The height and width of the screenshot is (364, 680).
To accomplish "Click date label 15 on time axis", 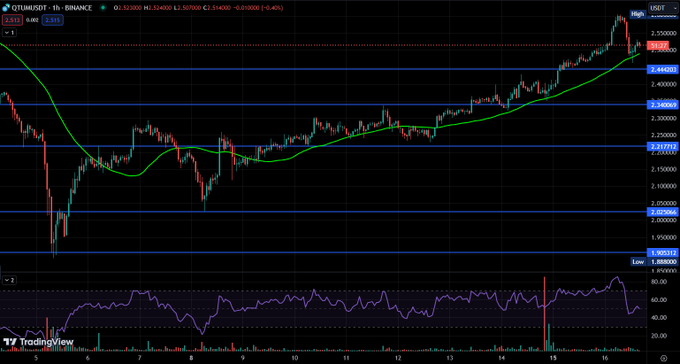I will point(553,358).
